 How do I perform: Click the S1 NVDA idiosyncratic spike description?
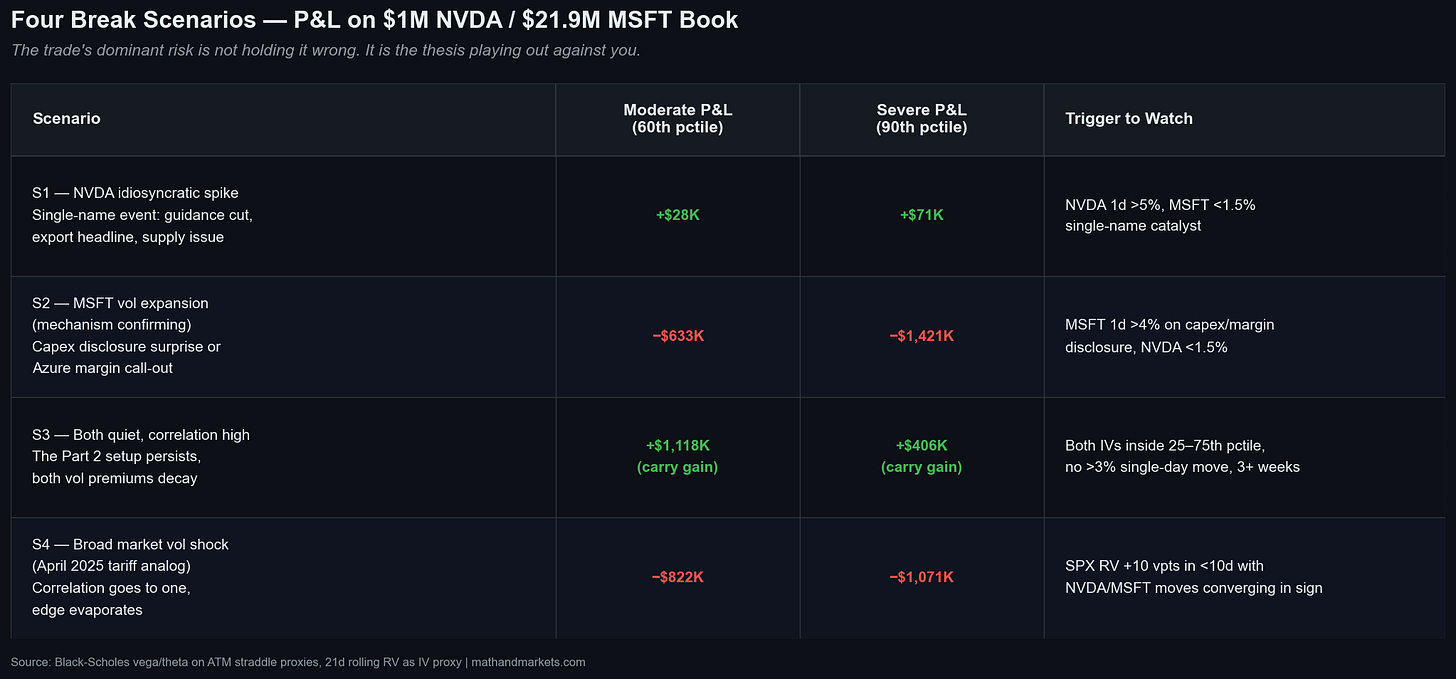pos(142,215)
